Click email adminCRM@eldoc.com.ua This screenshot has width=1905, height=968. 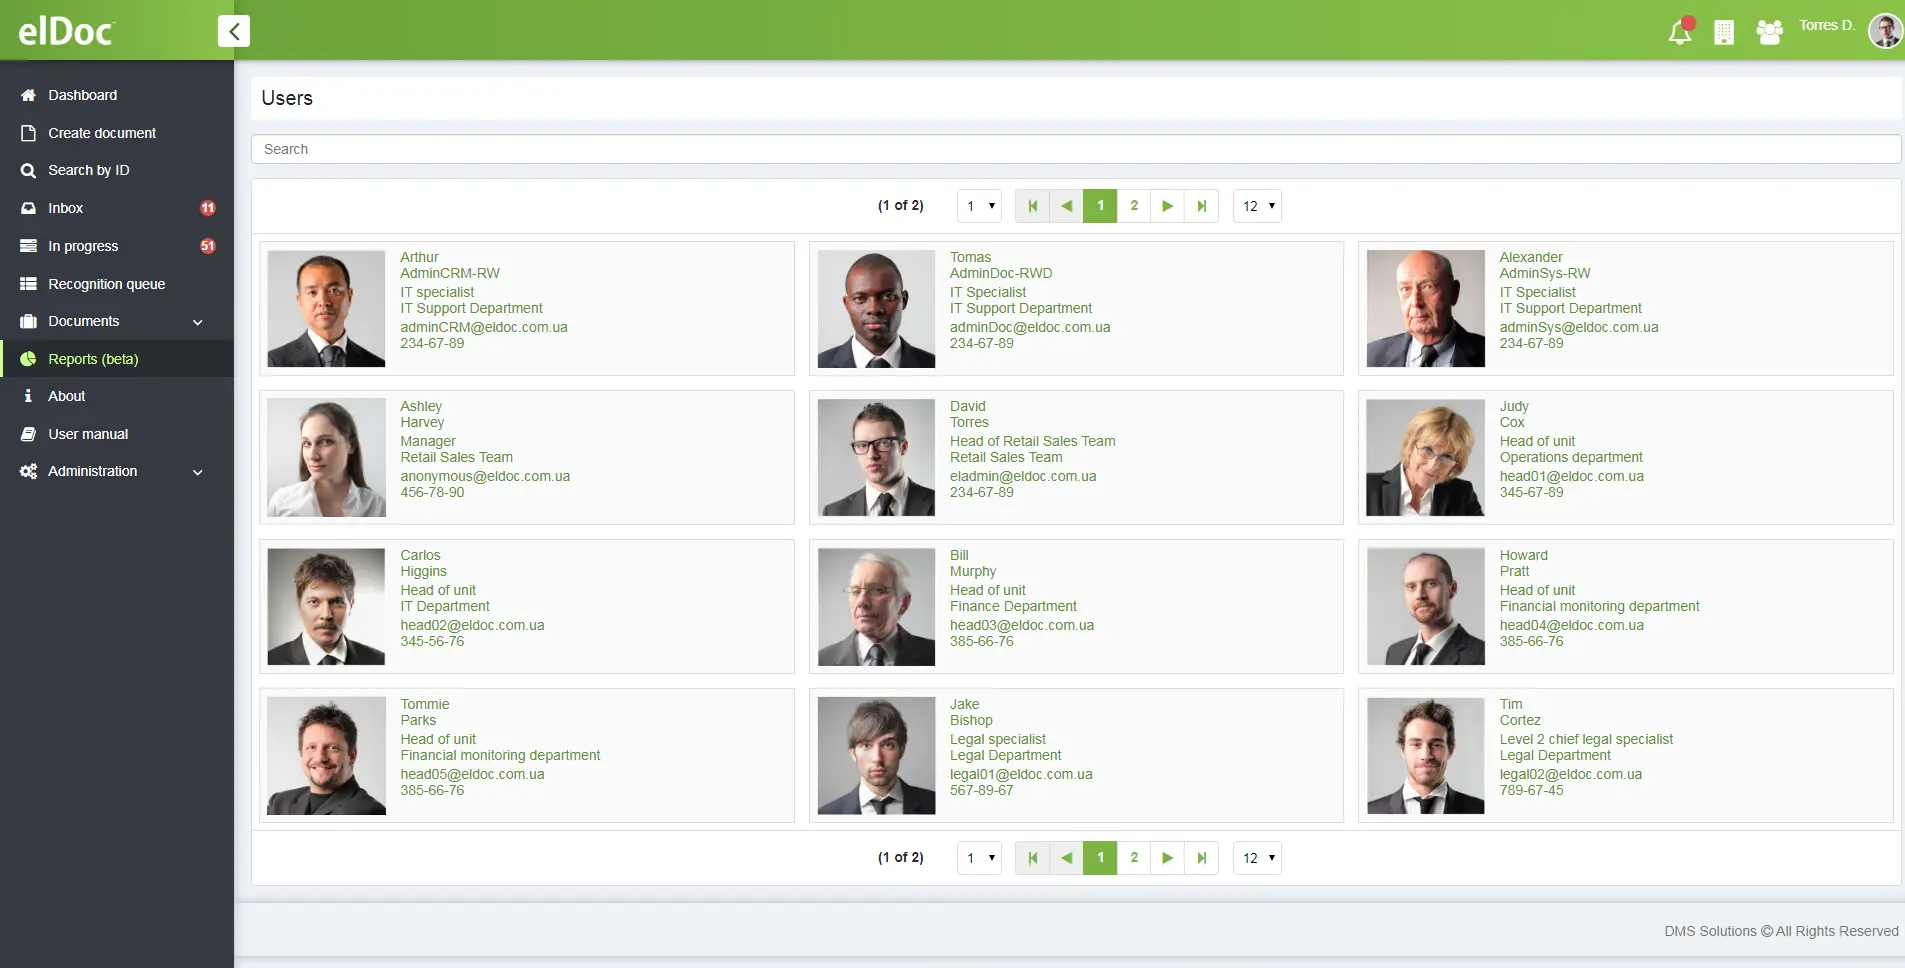pyautogui.click(x=484, y=327)
